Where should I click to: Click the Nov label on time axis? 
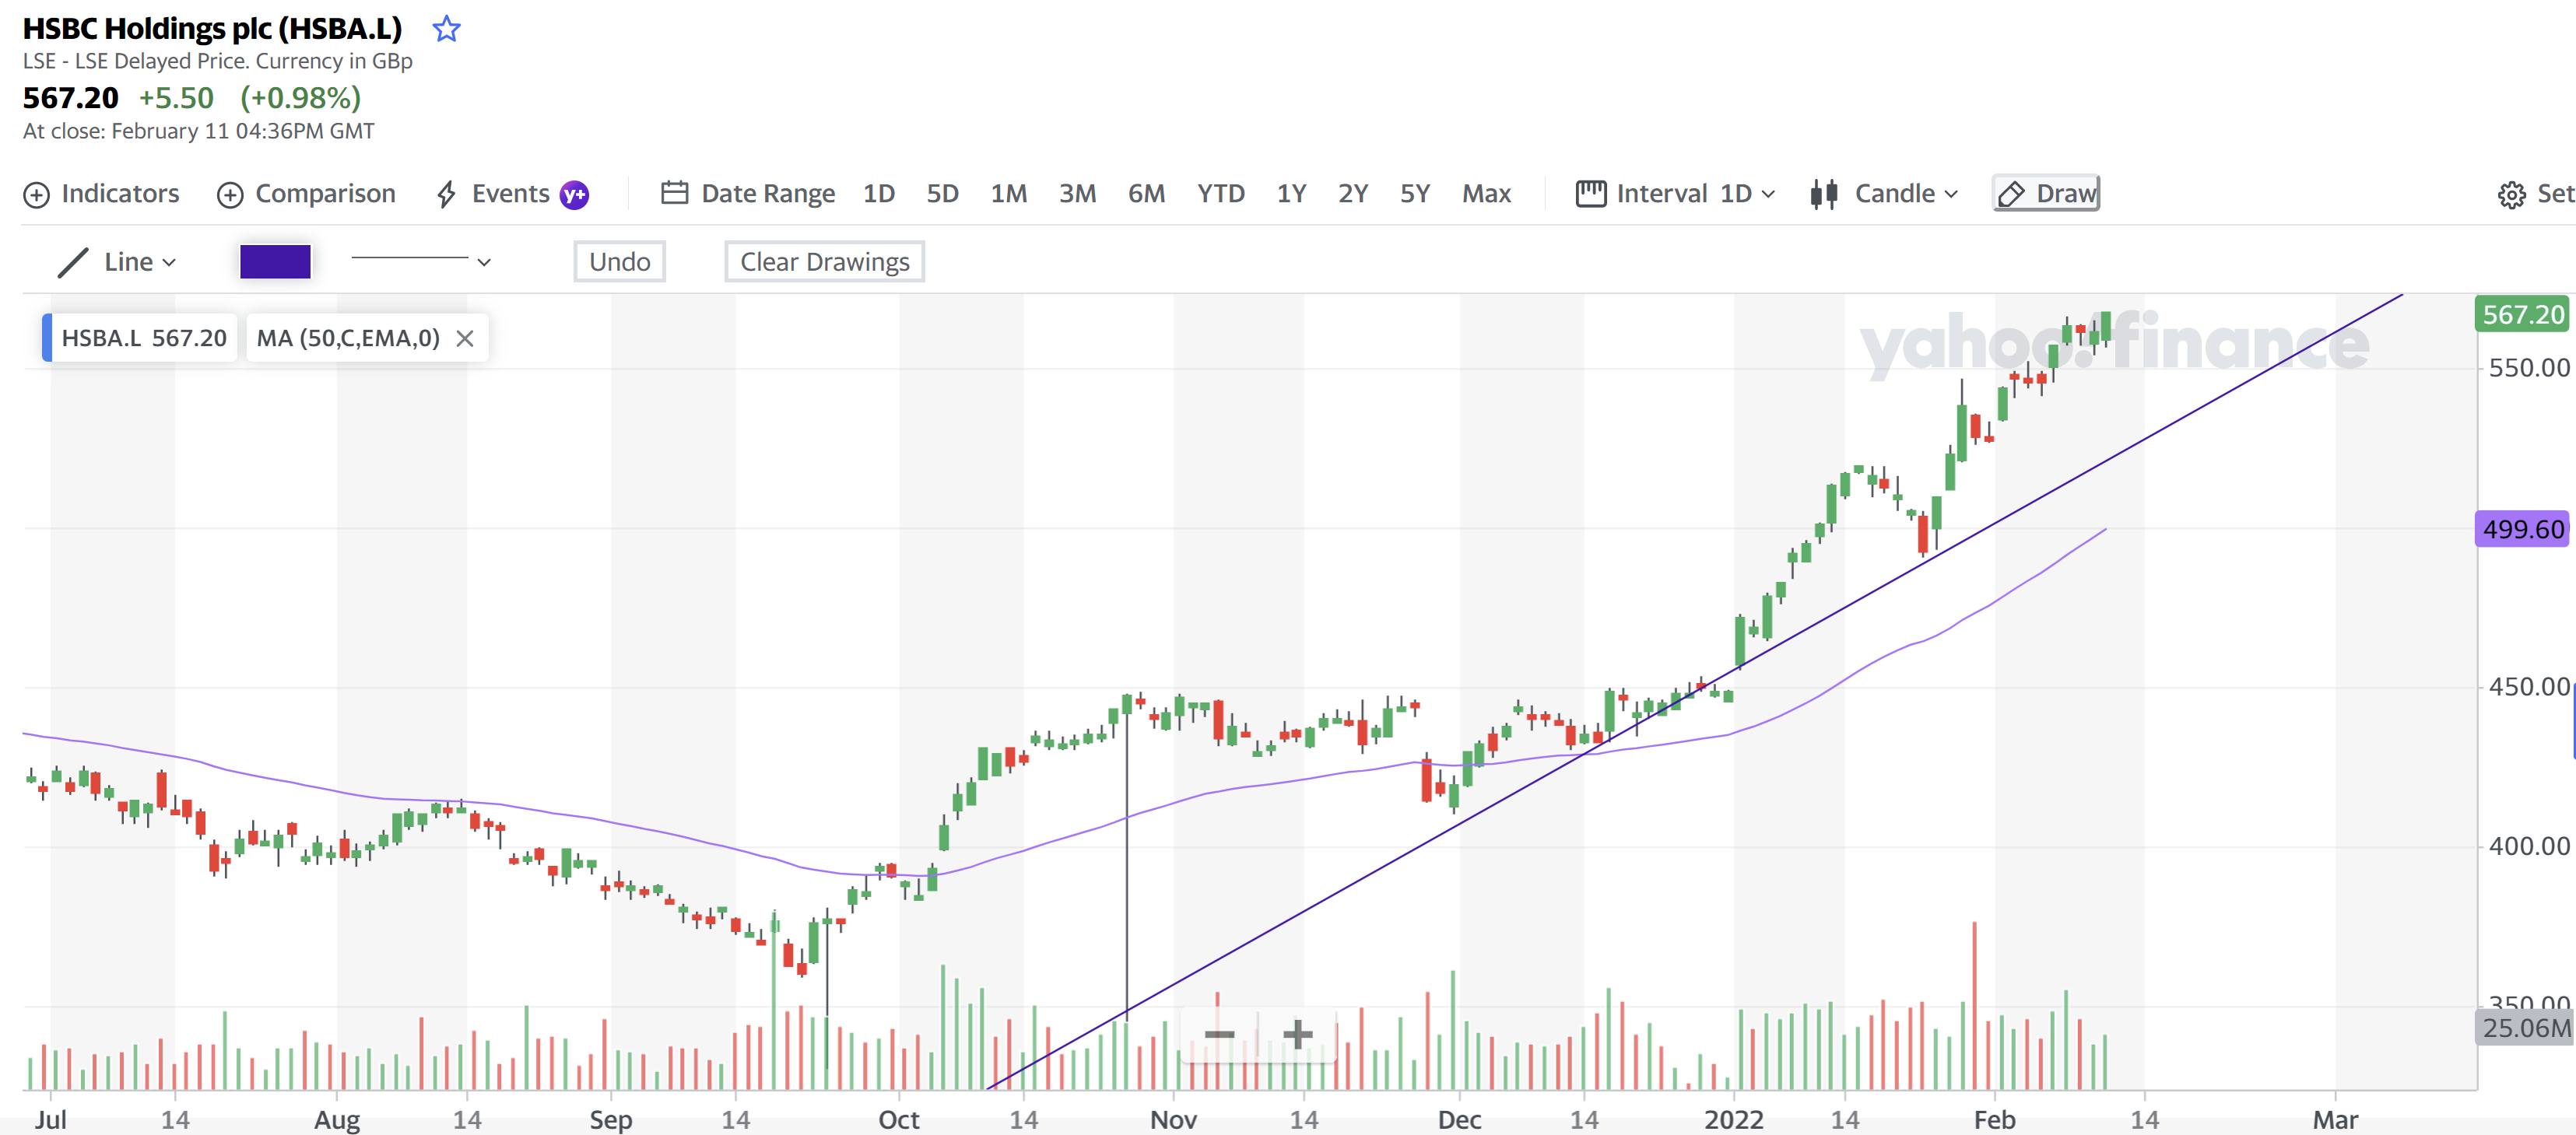[1173, 1119]
